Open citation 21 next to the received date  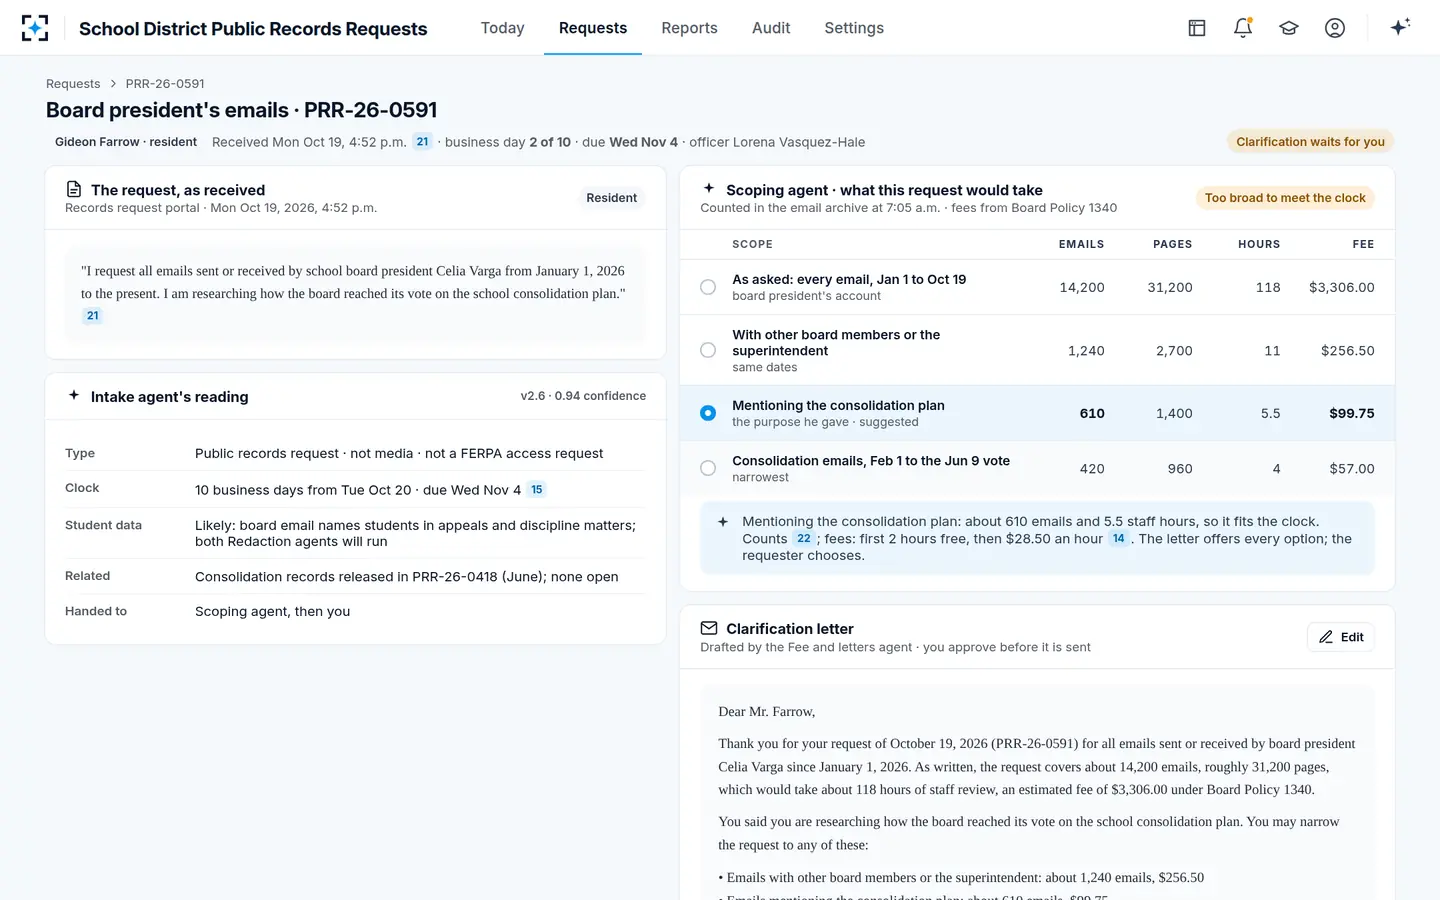(x=423, y=142)
